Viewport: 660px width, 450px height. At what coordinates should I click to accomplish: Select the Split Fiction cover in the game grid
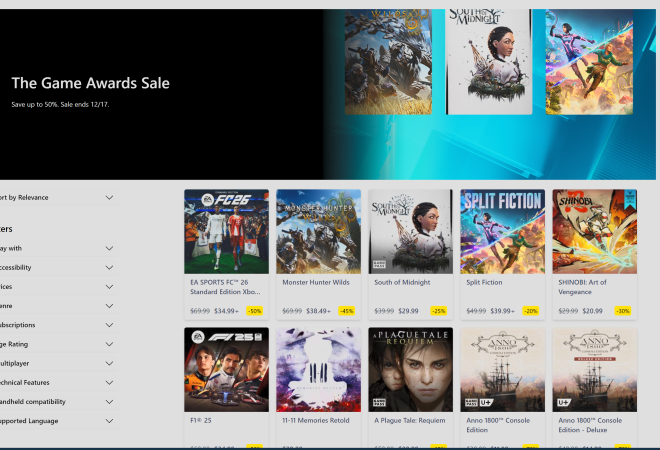point(502,231)
